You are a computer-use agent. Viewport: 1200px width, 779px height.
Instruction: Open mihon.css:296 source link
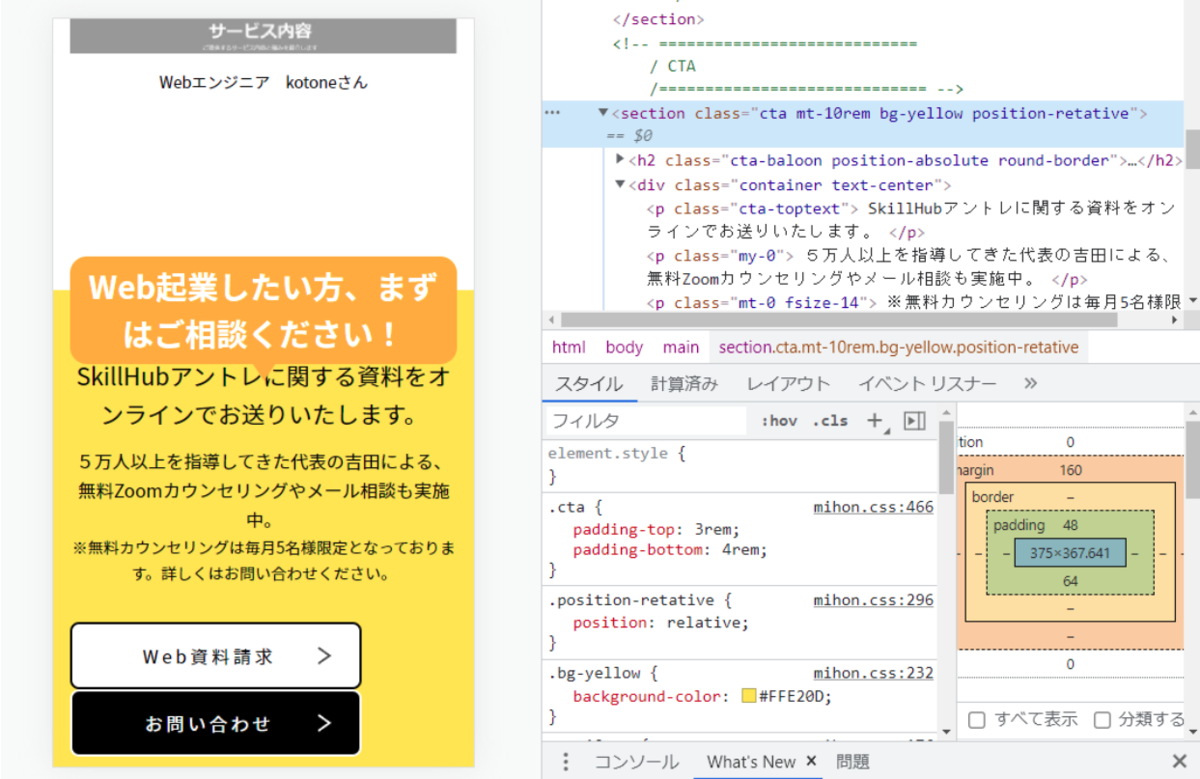(873, 600)
